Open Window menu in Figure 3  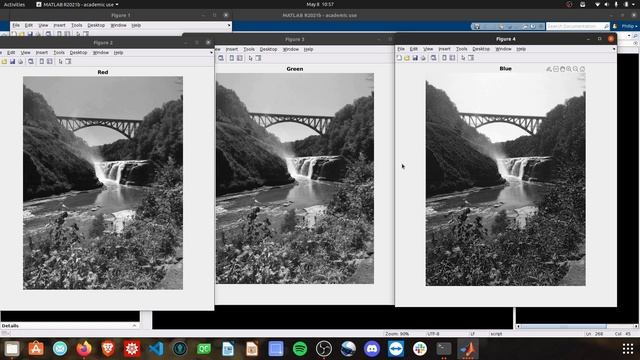(x=291, y=49)
